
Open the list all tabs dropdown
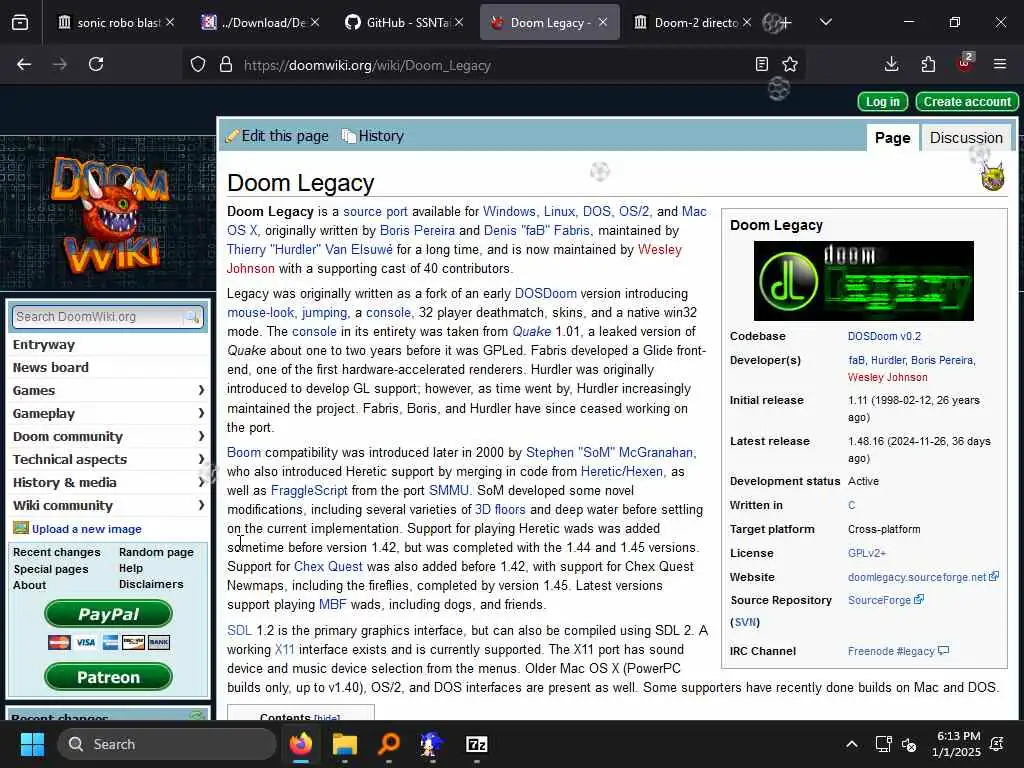825,22
